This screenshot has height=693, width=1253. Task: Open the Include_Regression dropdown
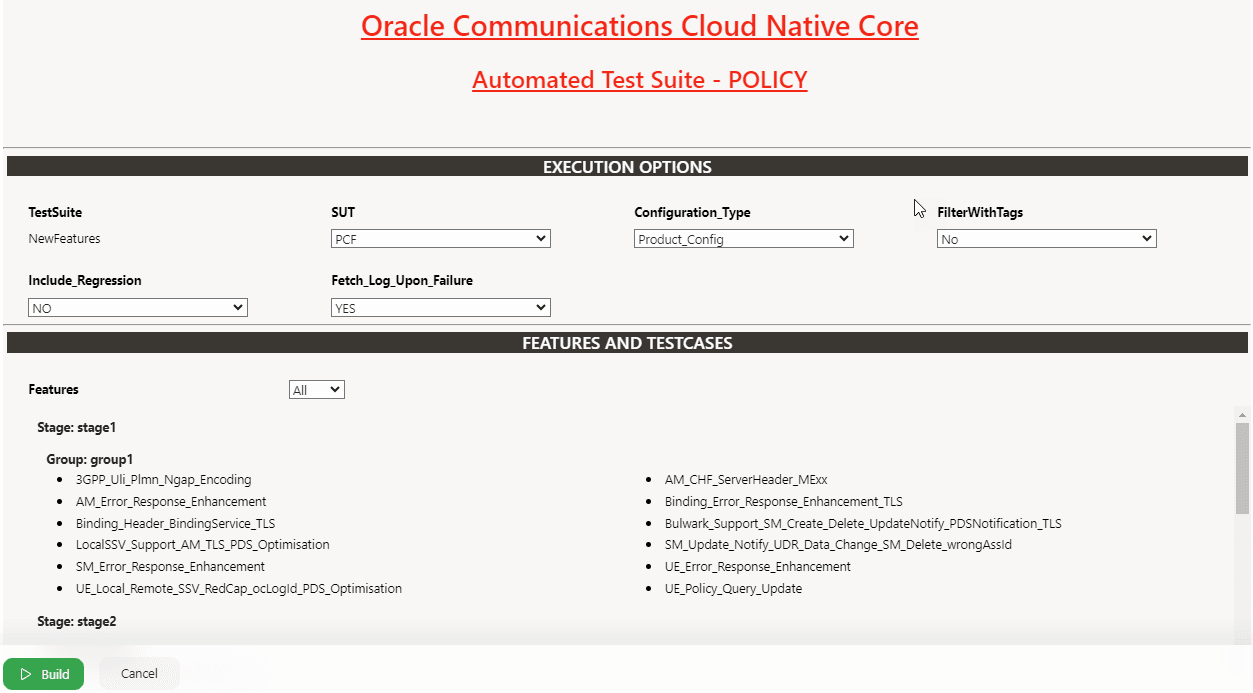[x=138, y=308]
